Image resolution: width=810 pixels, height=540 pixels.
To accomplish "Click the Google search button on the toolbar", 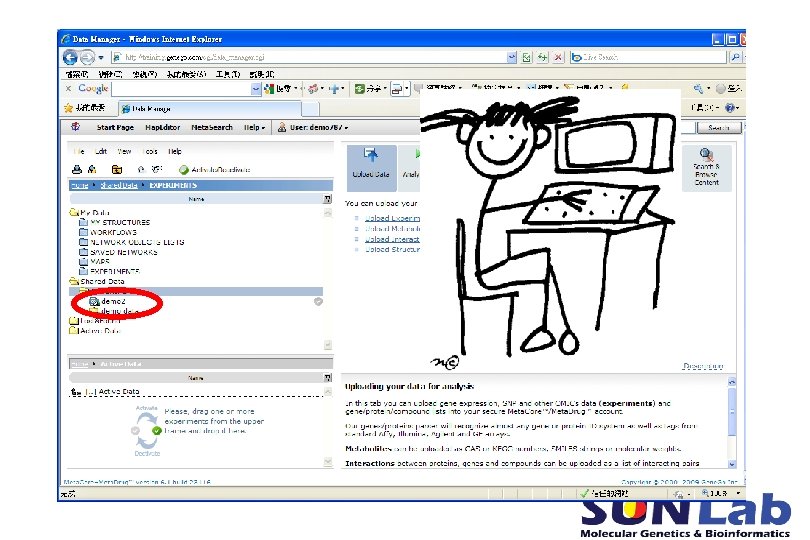I will (279, 89).
